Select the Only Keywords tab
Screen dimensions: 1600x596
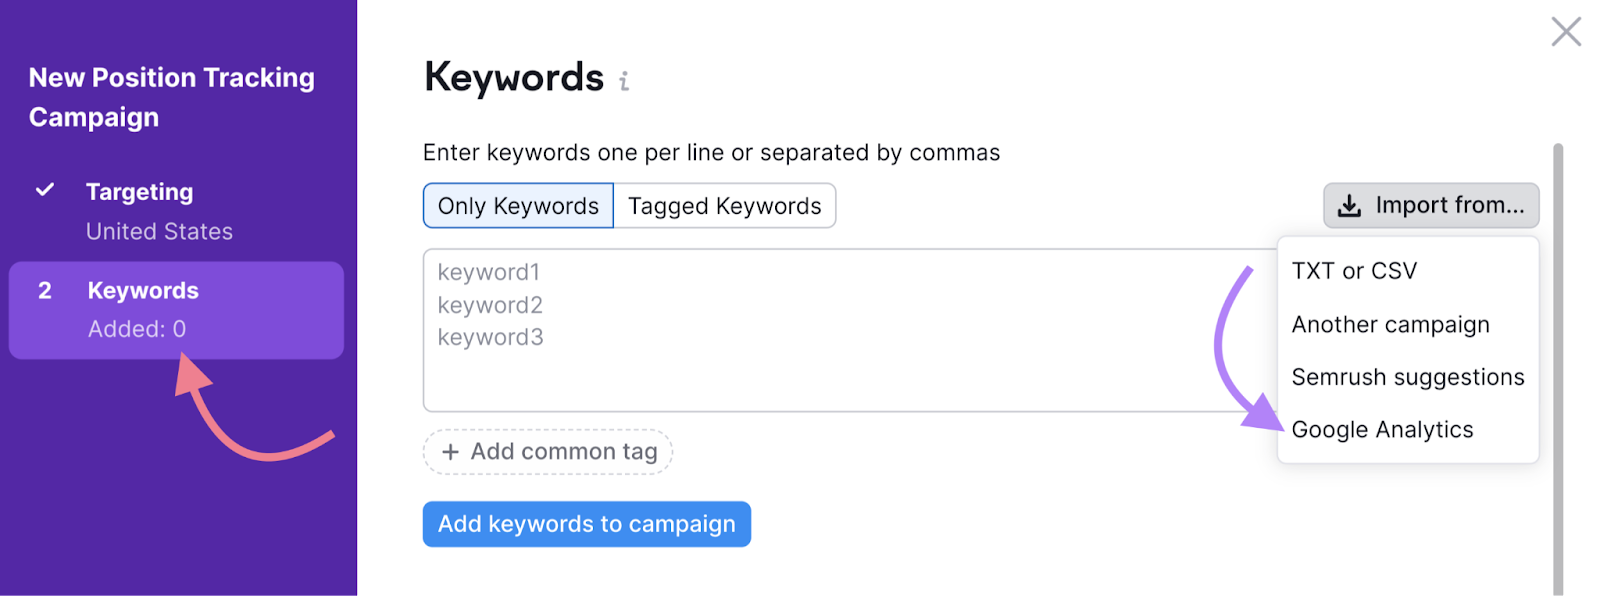click(x=517, y=205)
